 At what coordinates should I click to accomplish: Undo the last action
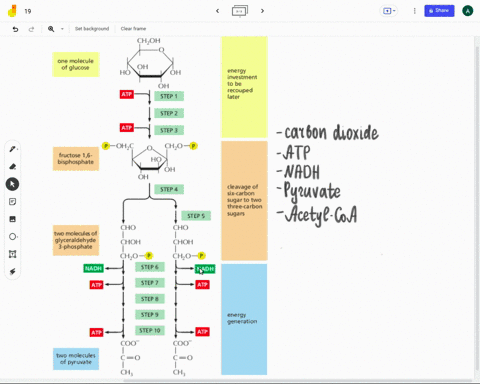coord(15,29)
